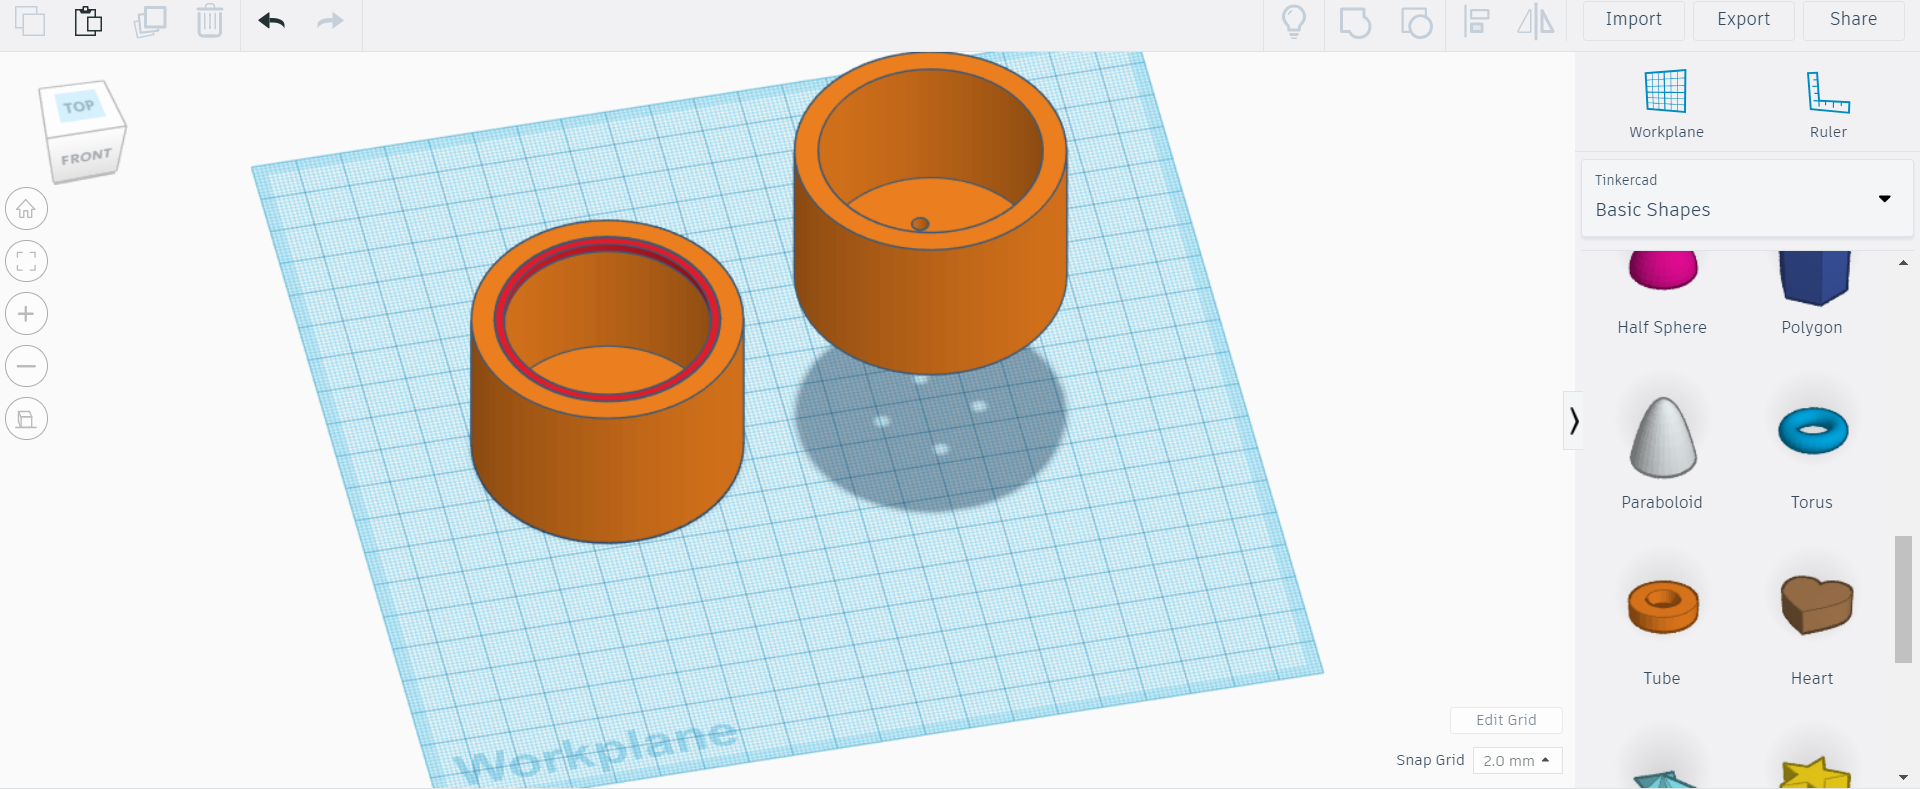Zoom out with the minus button
This screenshot has width=1920, height=789.
click(x=27, y=366)
